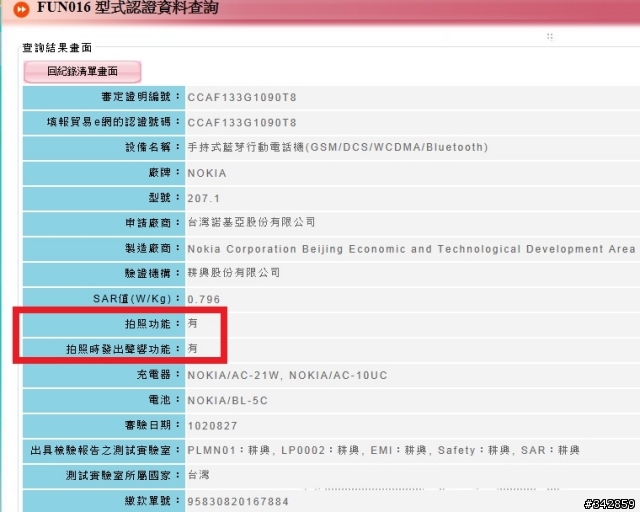
Task: Click the 審定證明編號 label cell
Action: click(104, 97)
